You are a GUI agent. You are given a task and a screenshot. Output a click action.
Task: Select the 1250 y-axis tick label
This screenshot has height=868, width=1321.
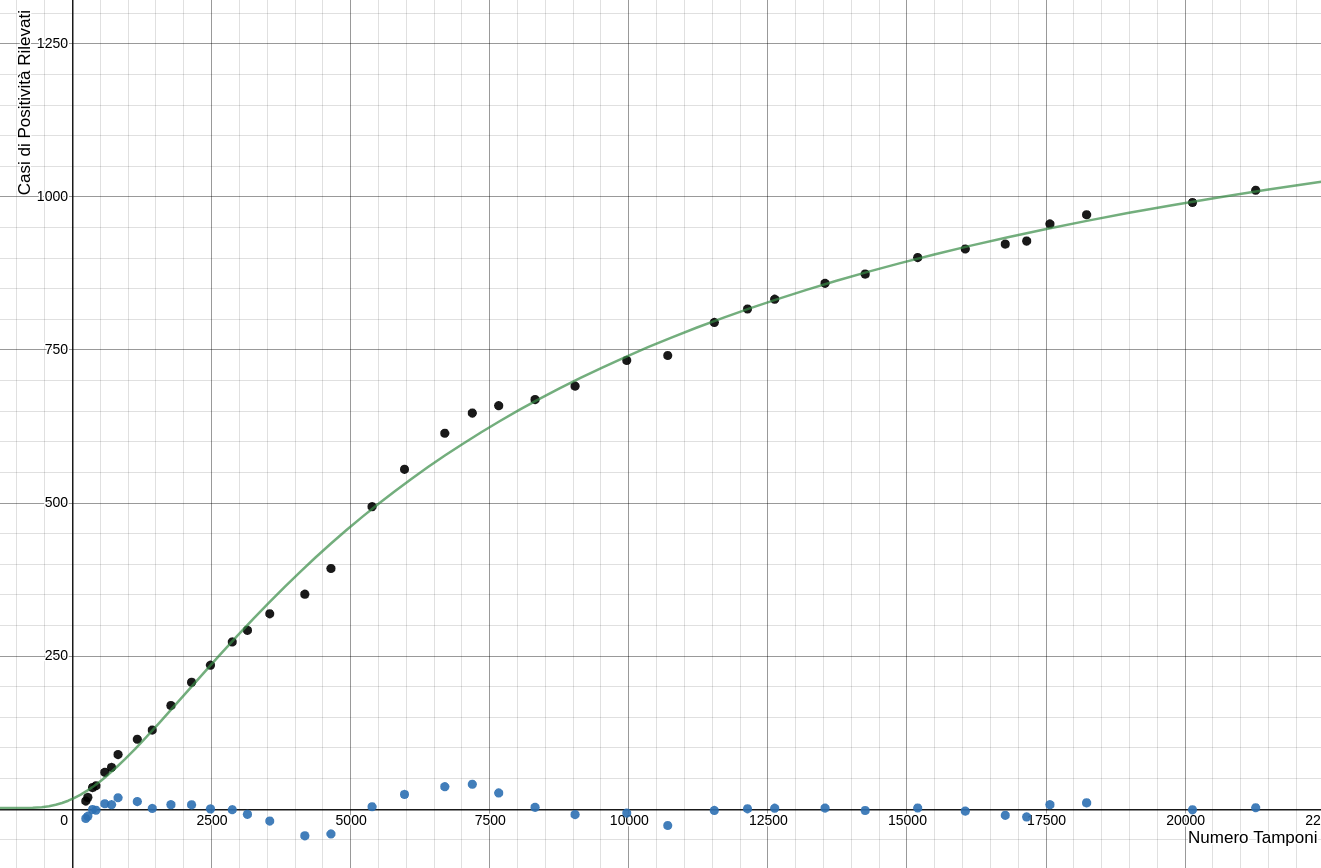point(52,43)
